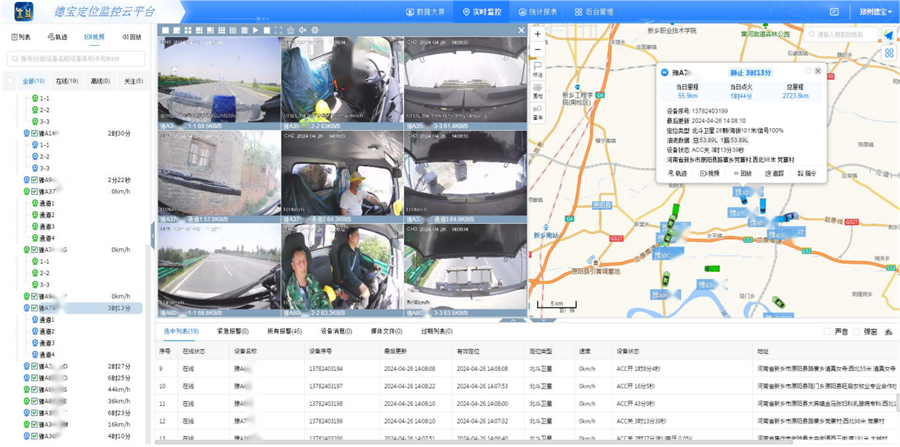This screenshot has width=900, height=447.
Task: Click 回放 in the vehicle info popup
Action: [x=740, y=173]
